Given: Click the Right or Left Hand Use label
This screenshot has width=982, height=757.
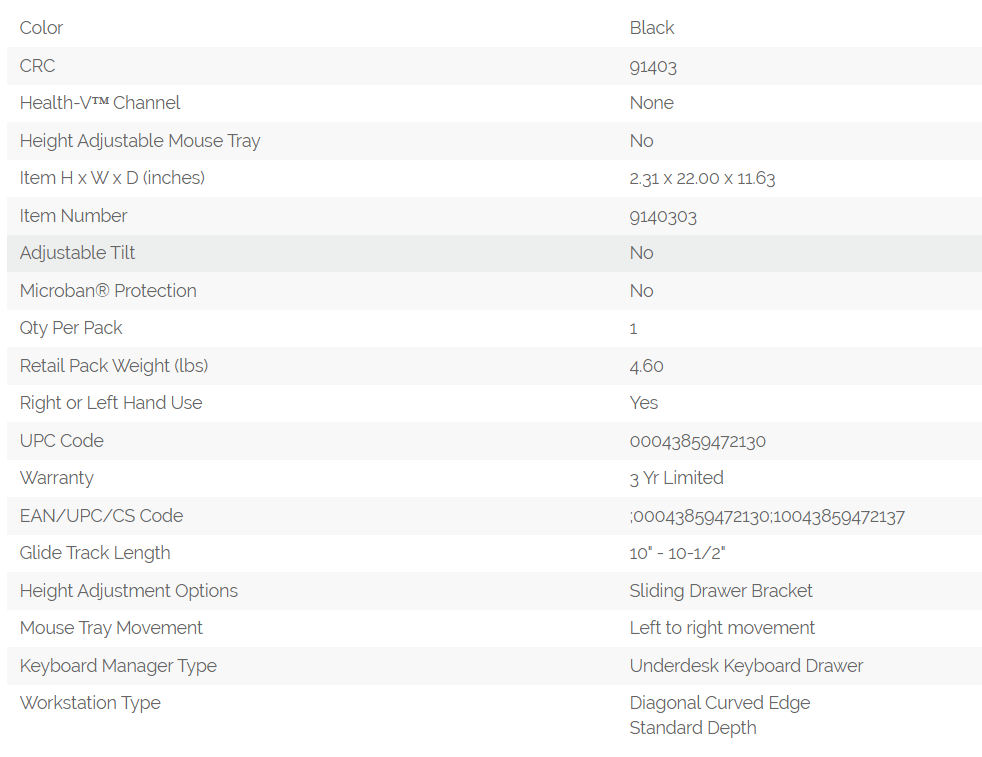Looking at the screenshot, I should pyautogui.click(x=111, y=403).
